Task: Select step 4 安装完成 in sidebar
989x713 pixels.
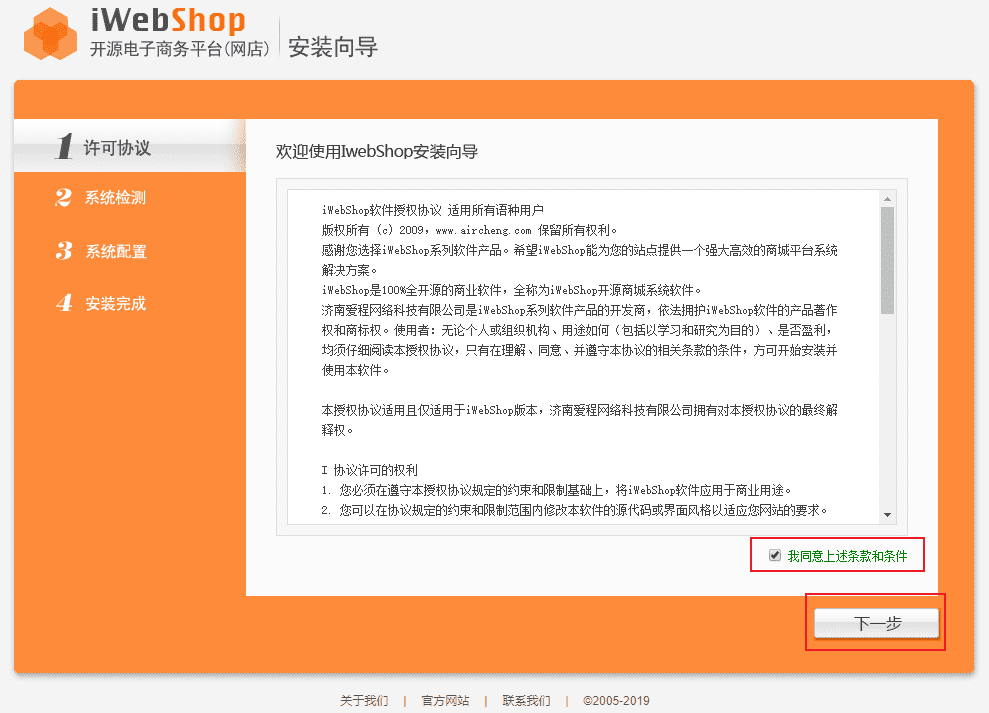Action: 101,303
